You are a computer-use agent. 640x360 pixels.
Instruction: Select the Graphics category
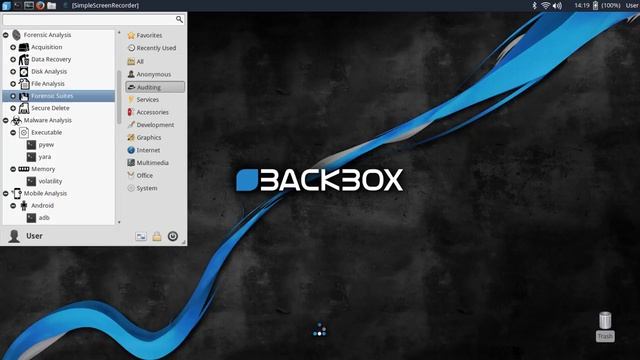point(155,138)
